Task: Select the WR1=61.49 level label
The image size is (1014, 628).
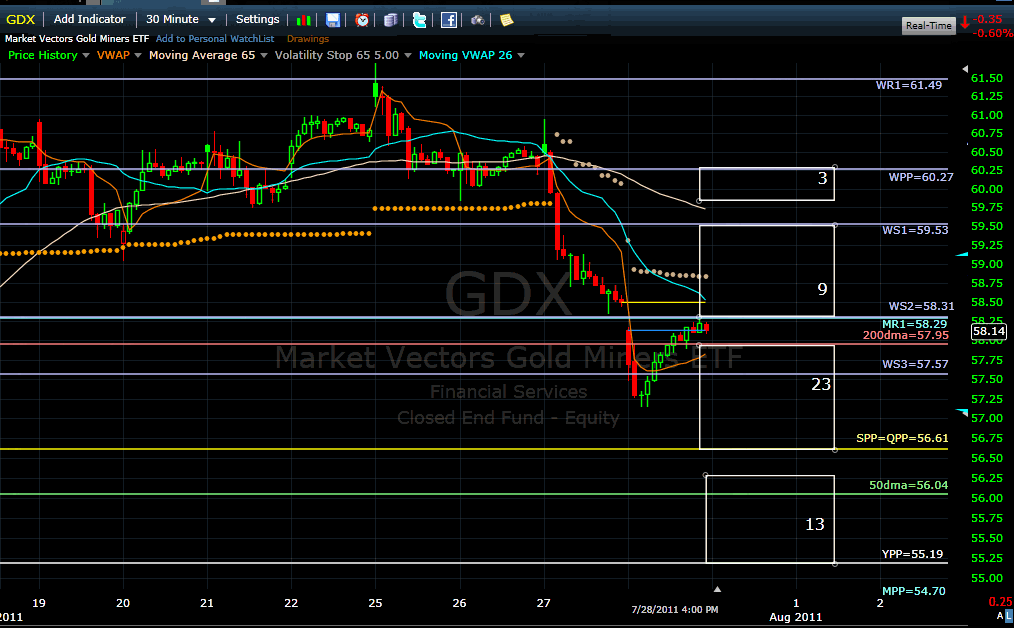Action: pos(909,85)
